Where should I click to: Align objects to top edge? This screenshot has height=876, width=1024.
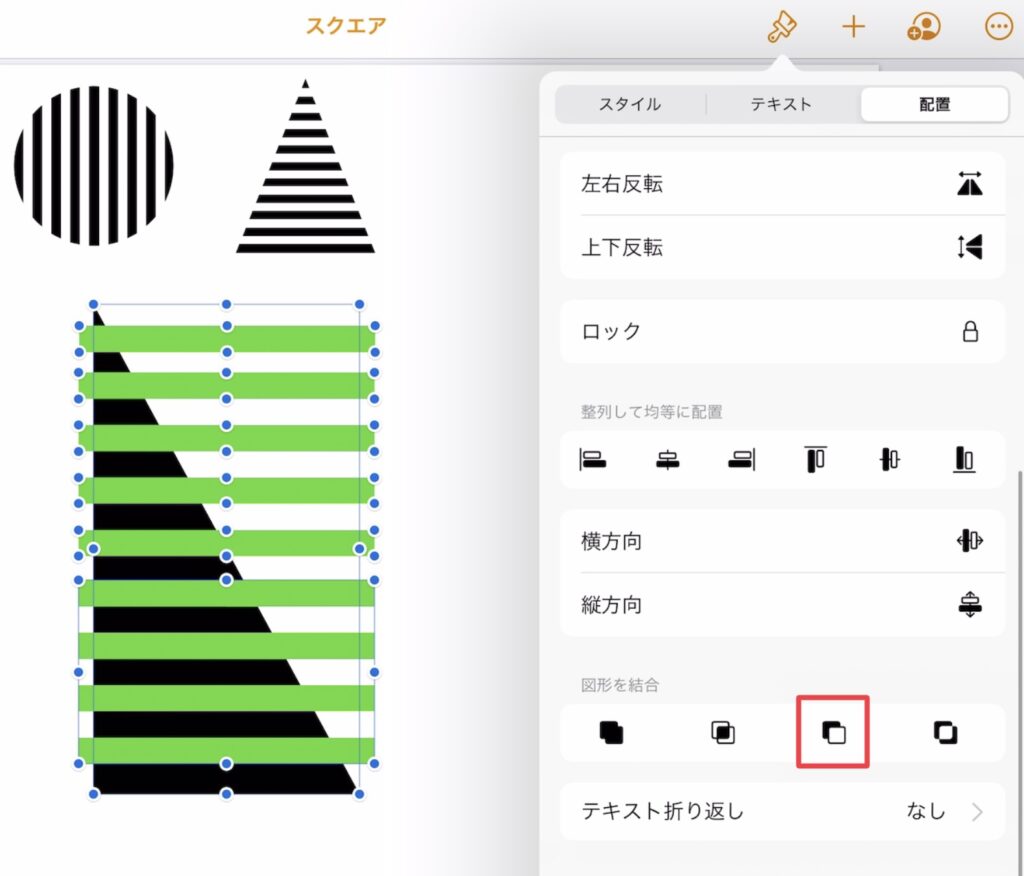pos(816,459)
